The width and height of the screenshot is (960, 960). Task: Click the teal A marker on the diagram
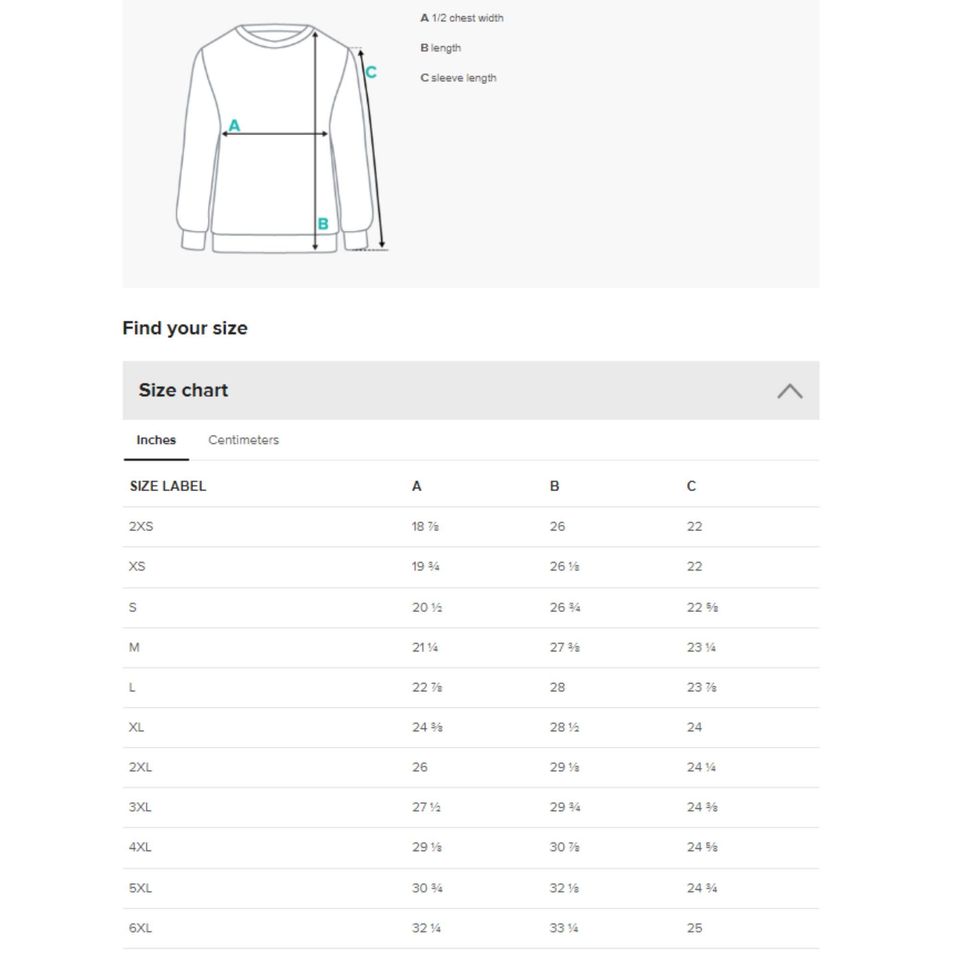(234, 126)
